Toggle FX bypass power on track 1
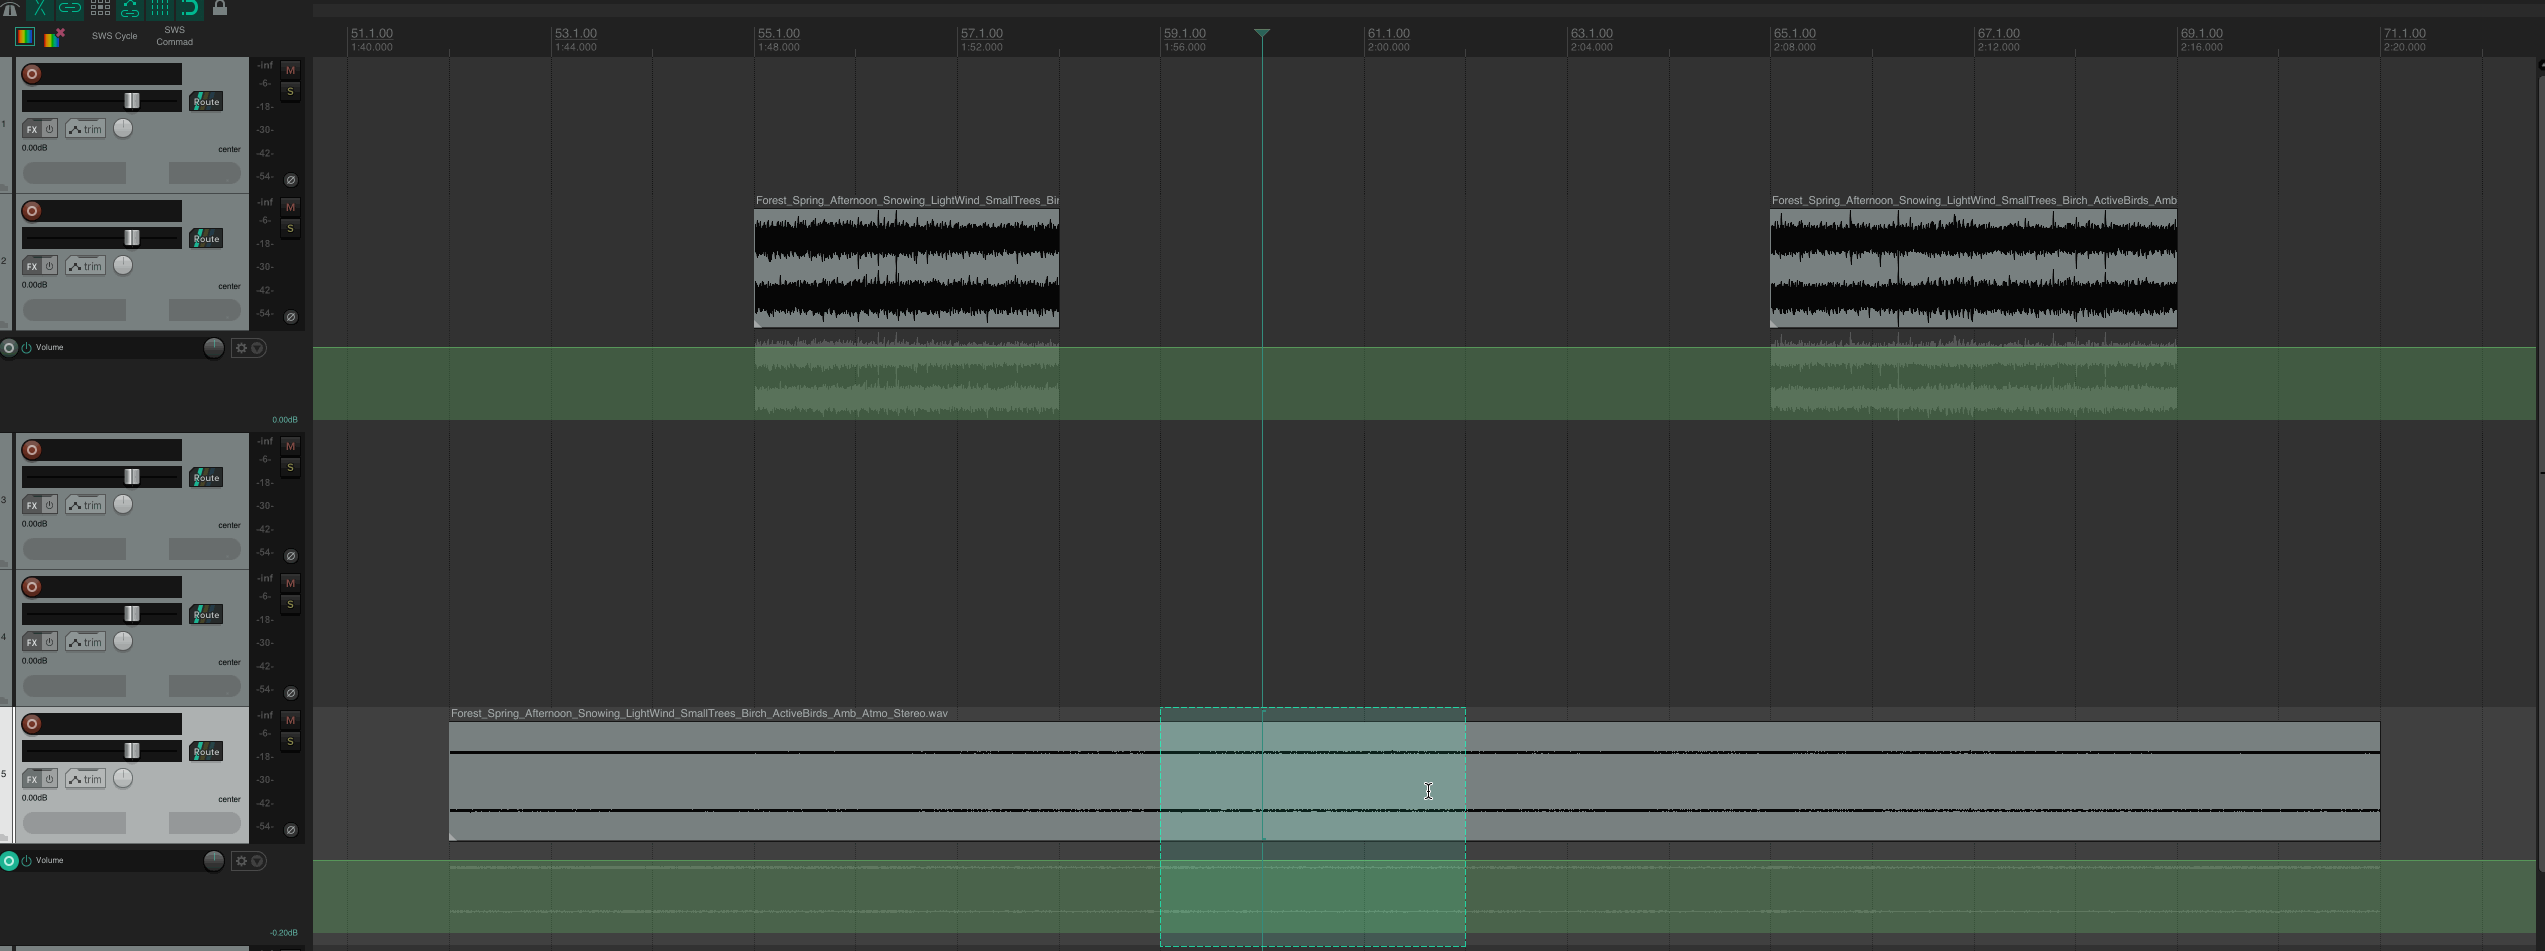Viewport: 2545px width, 951px height. pos(49,129)
